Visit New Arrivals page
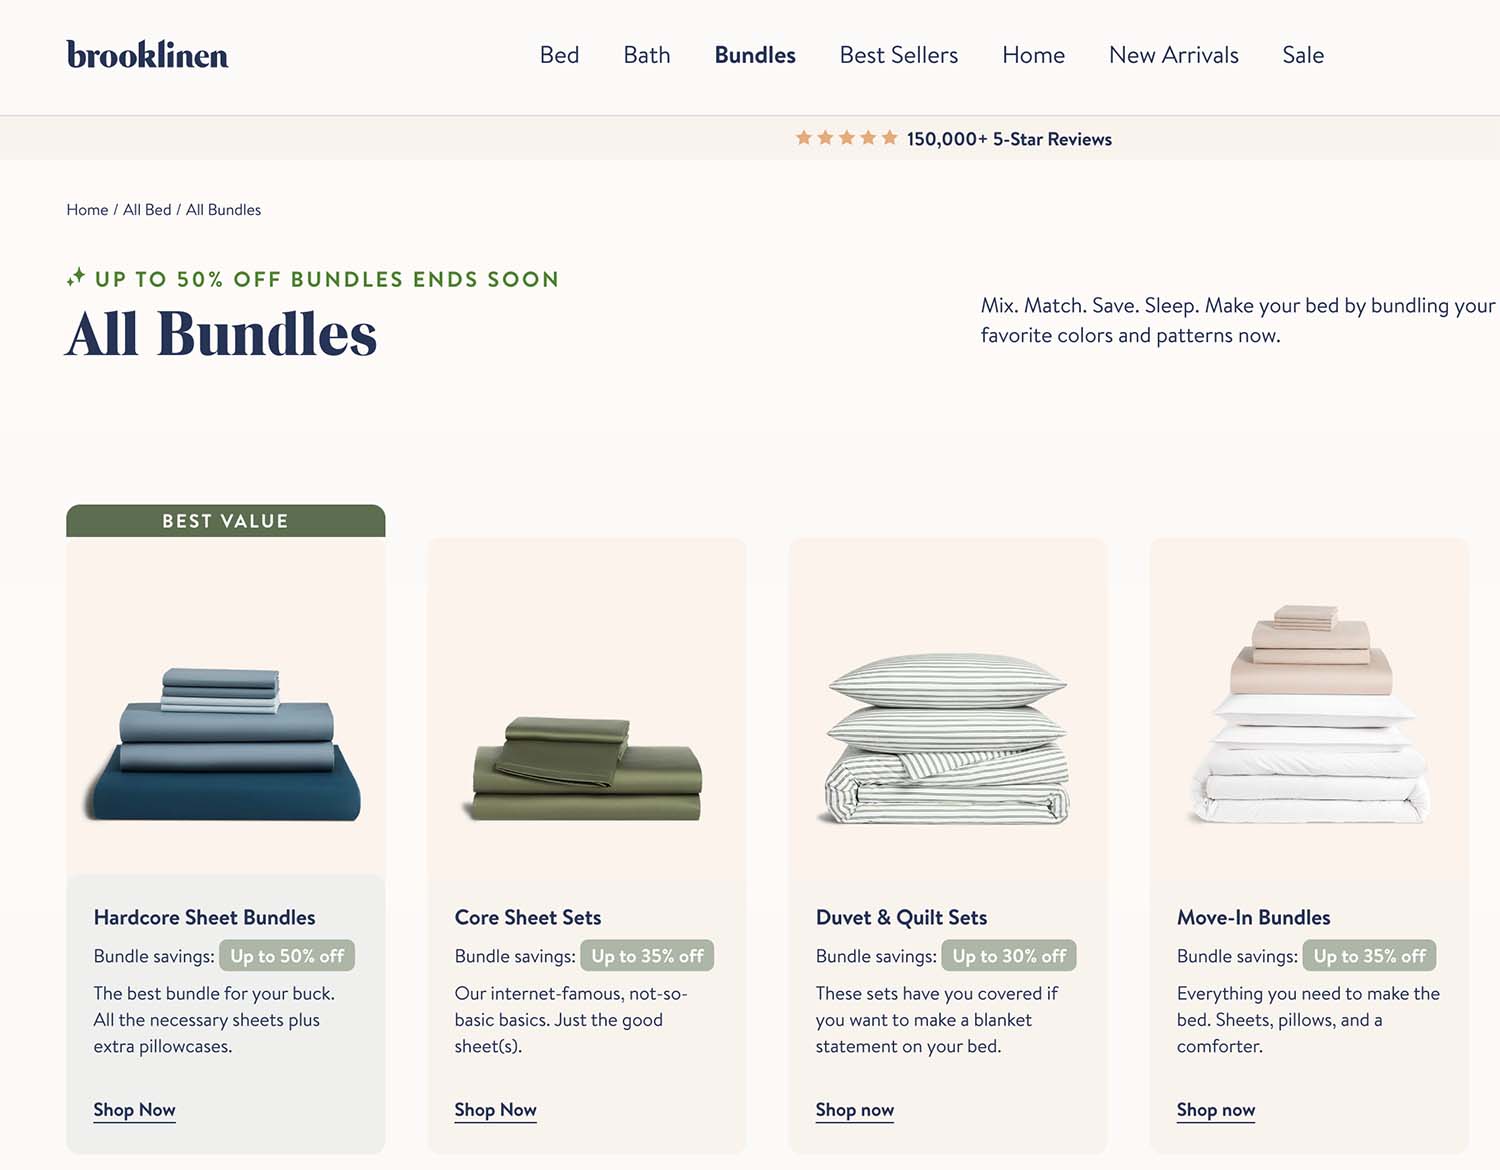1500x1170 pixels. pos(1174,55)
